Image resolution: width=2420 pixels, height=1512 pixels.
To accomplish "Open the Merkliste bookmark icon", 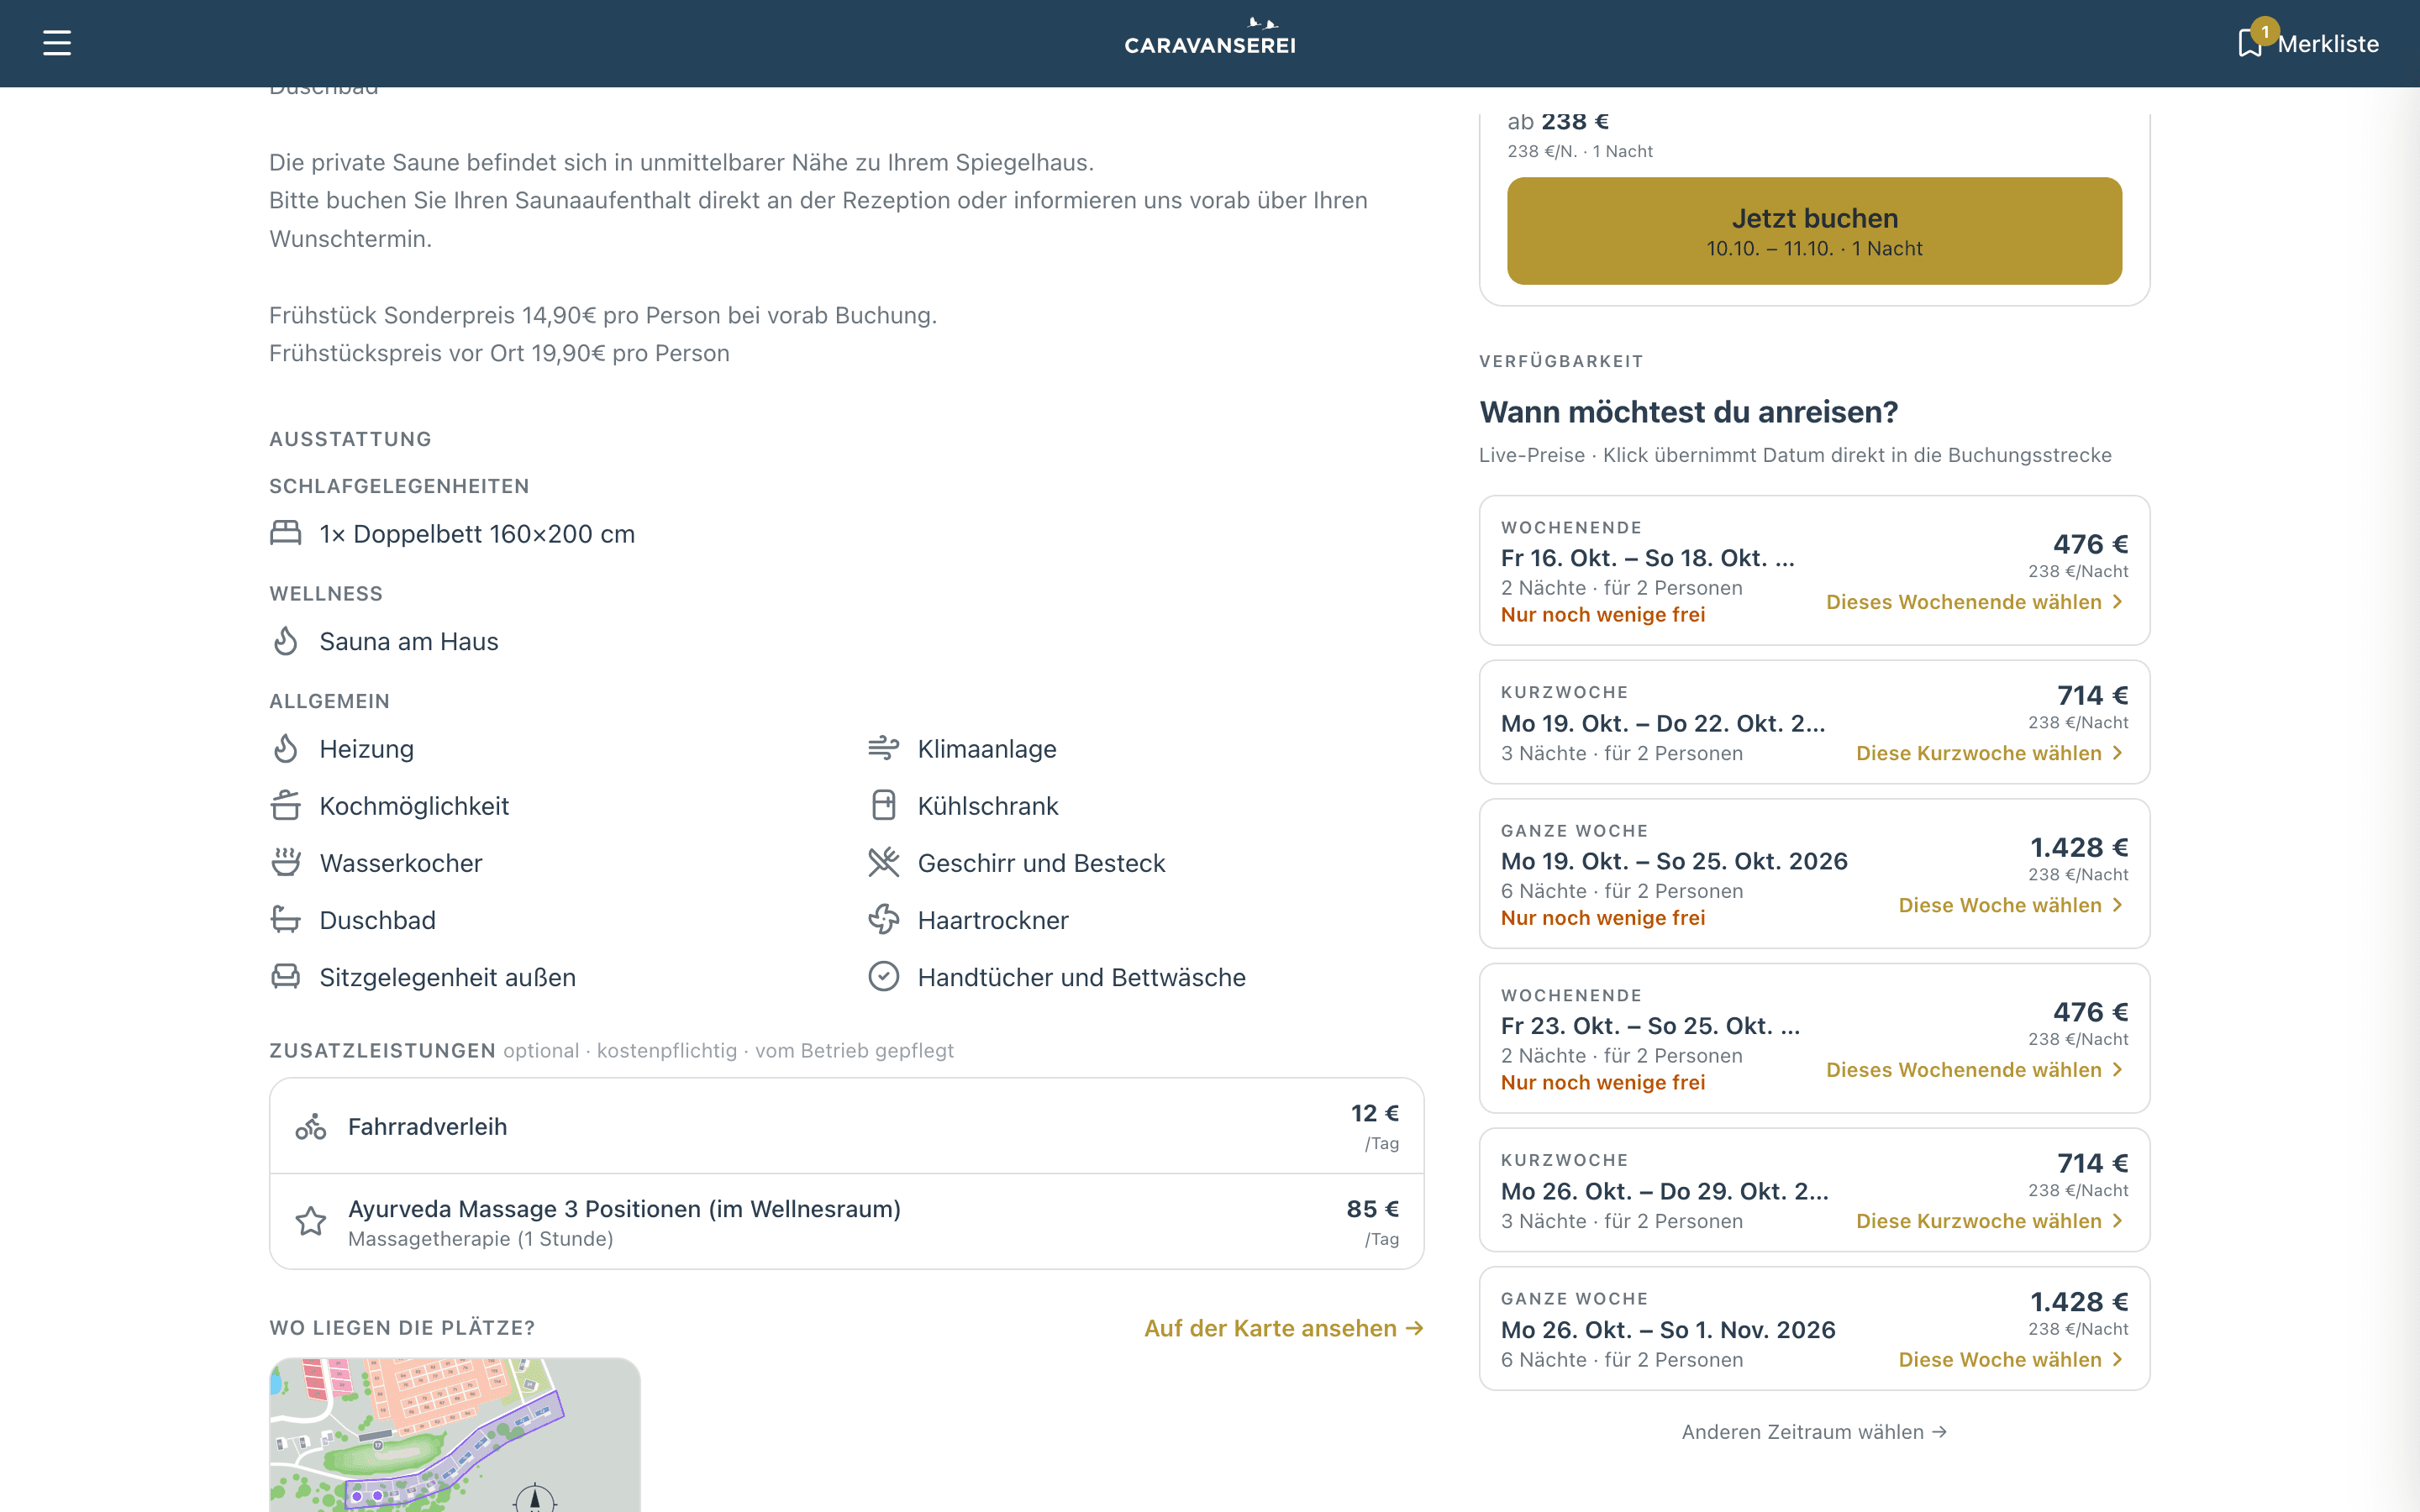I will click(x=2250, y=43).
